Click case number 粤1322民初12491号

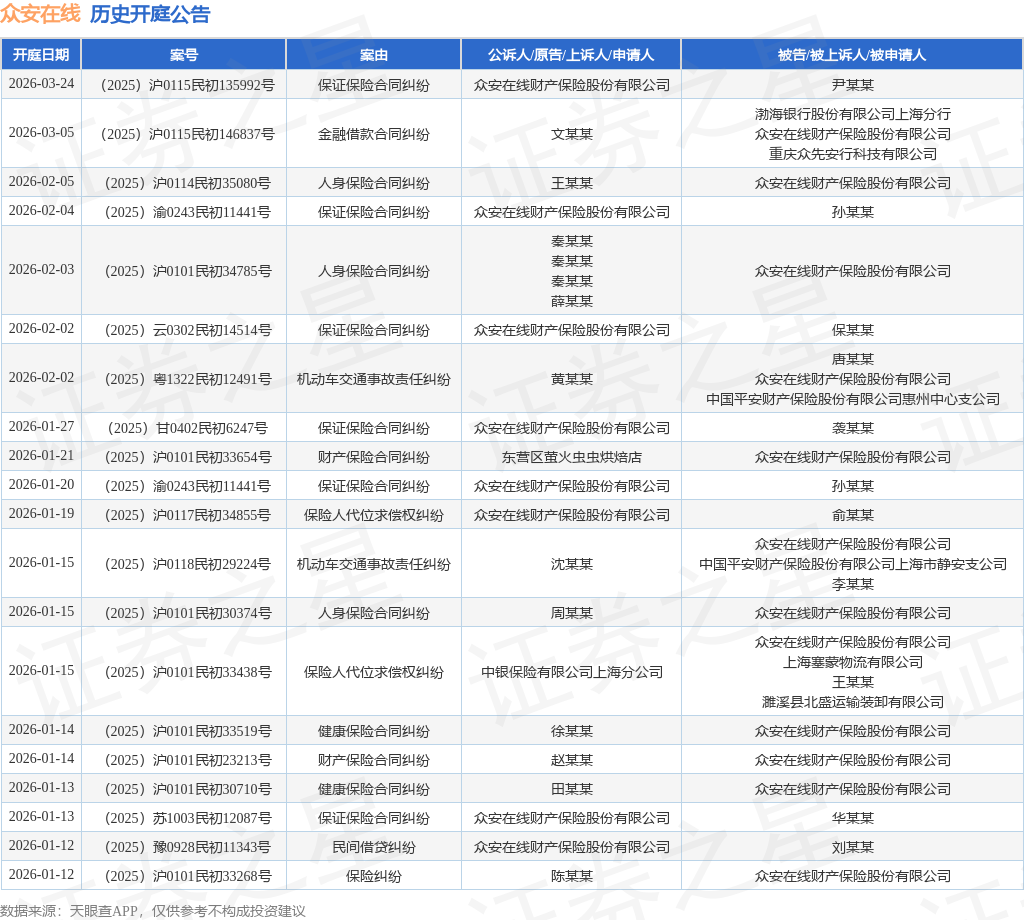tap(212, 379)
